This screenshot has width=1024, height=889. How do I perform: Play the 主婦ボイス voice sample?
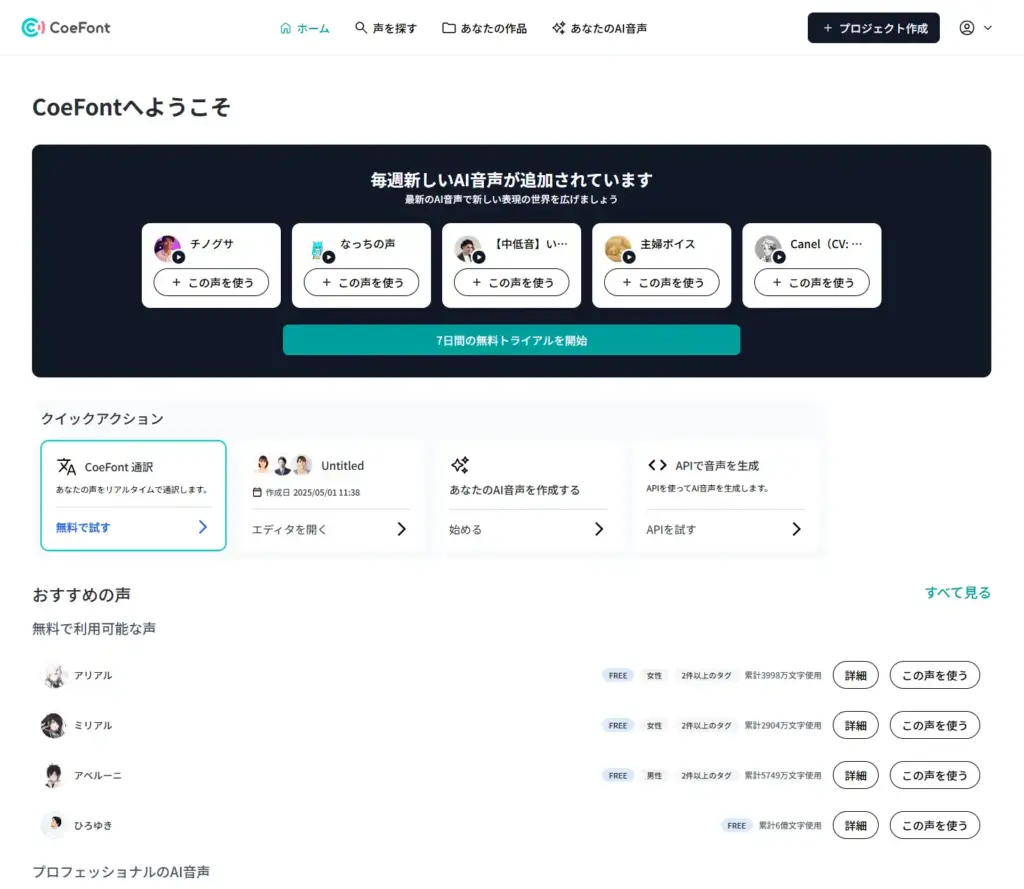[629, 257]
